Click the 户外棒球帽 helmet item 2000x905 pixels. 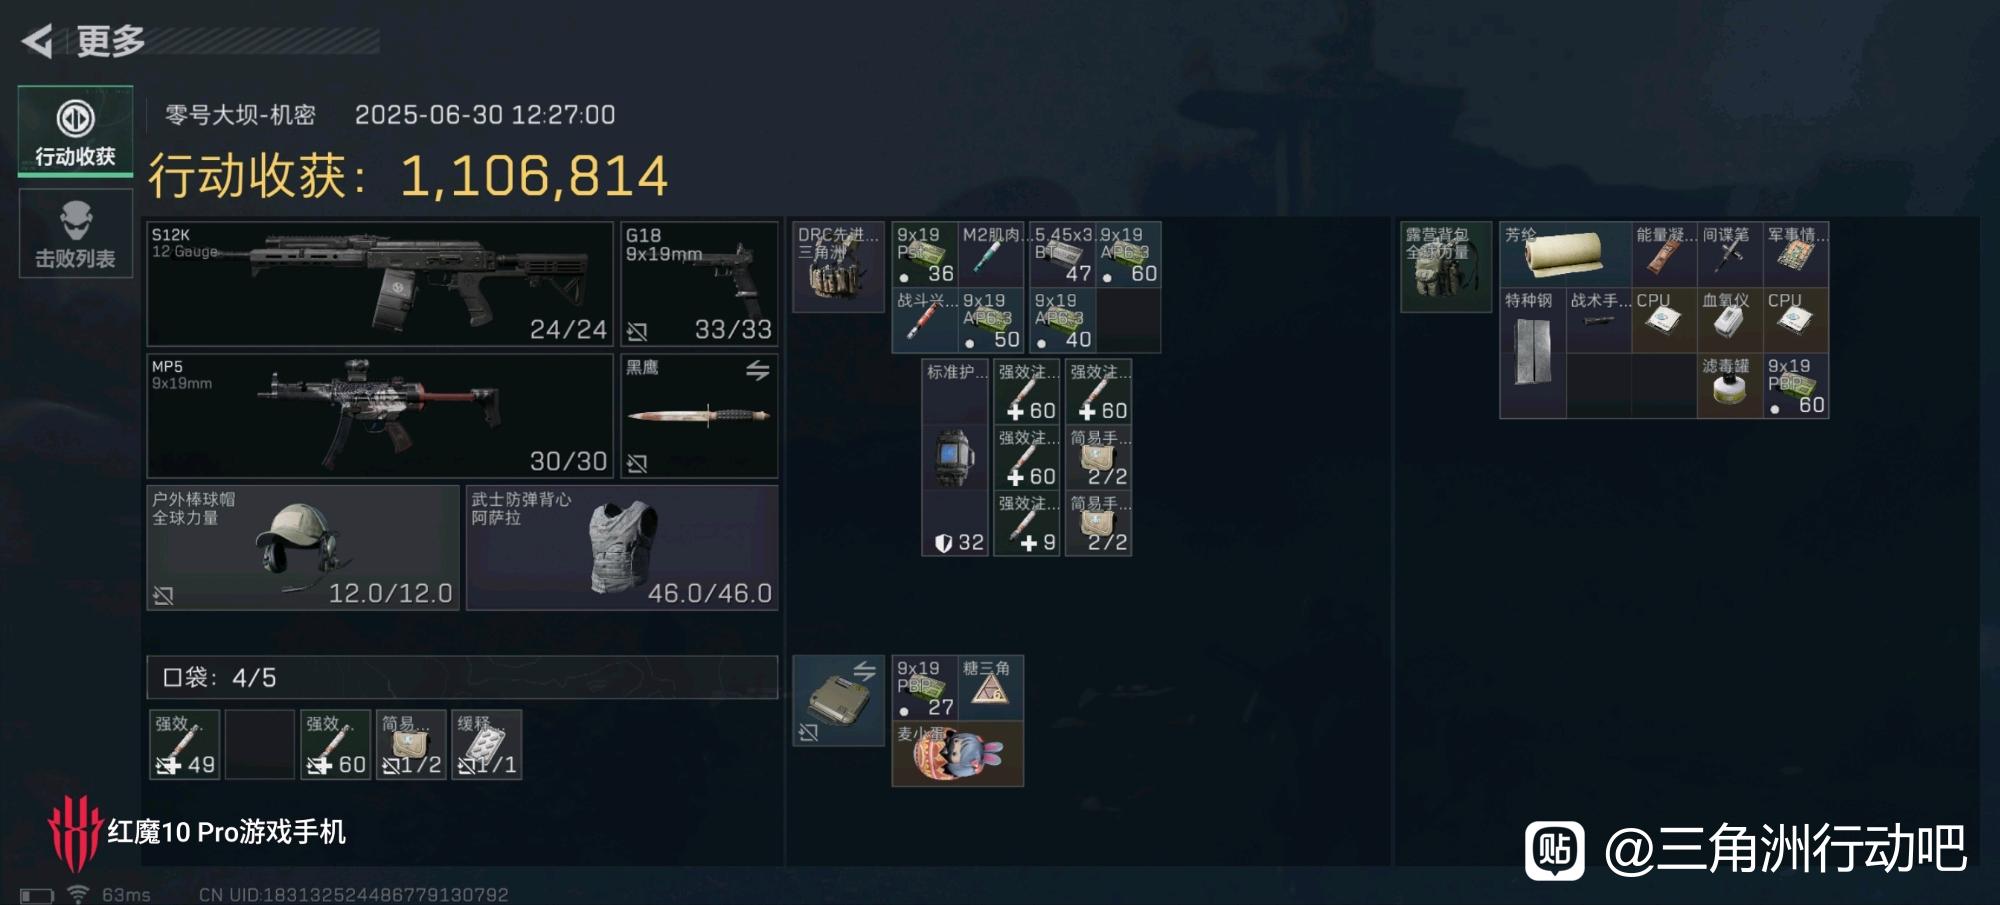(x=303, y=548)
